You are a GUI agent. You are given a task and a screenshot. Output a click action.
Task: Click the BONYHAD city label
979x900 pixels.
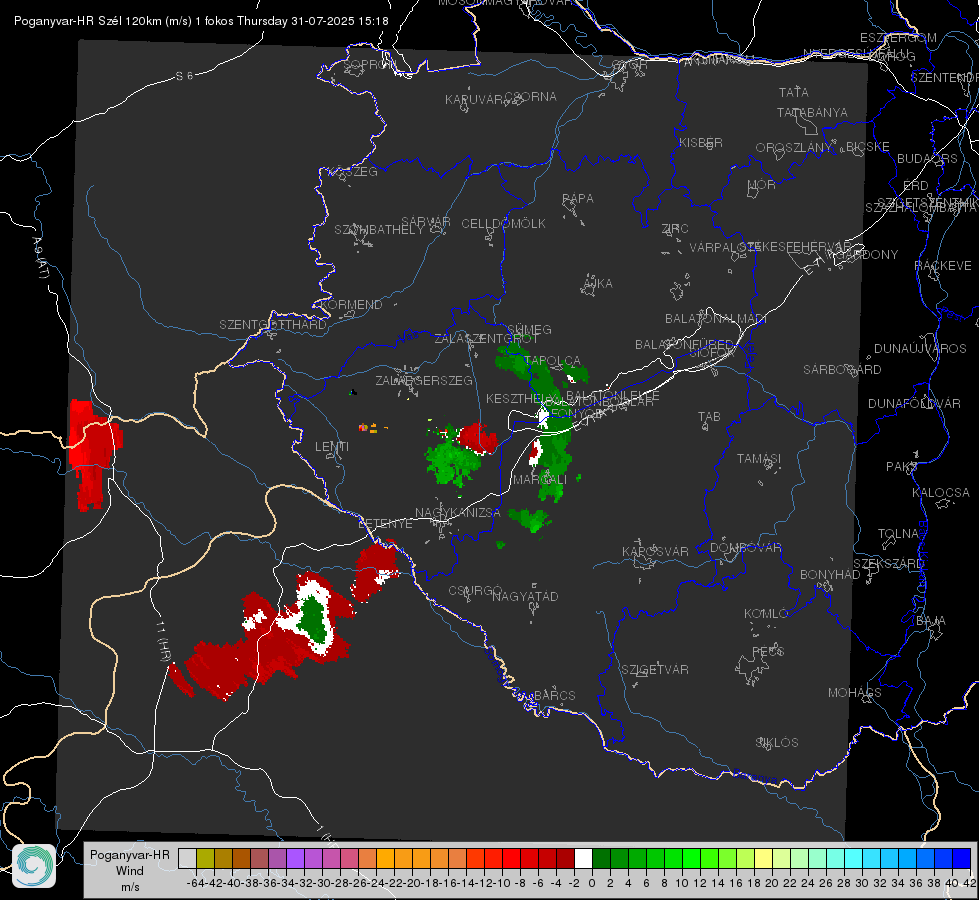coord(830,575)
